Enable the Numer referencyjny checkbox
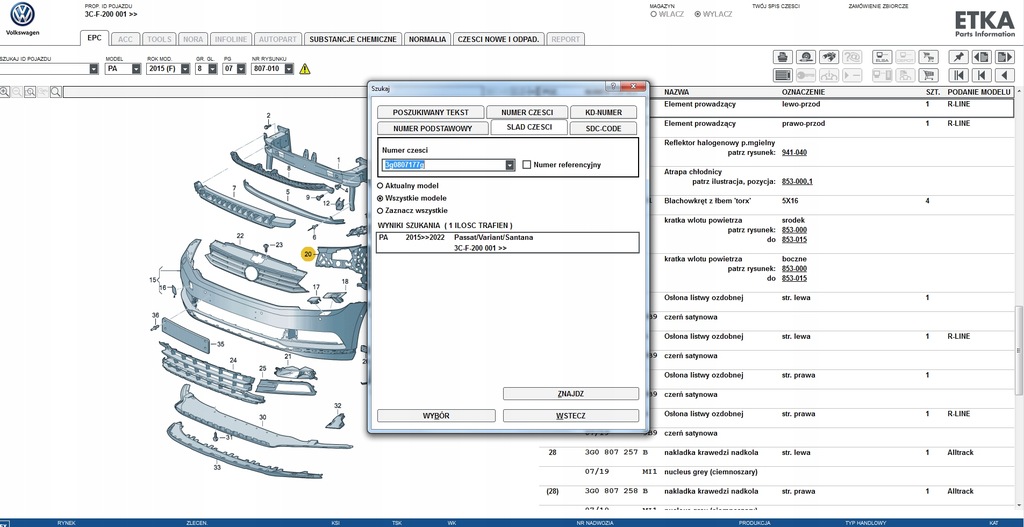The width and height of the screenshot is (1024, 527). pyautogui.click(x=527, y=165)
